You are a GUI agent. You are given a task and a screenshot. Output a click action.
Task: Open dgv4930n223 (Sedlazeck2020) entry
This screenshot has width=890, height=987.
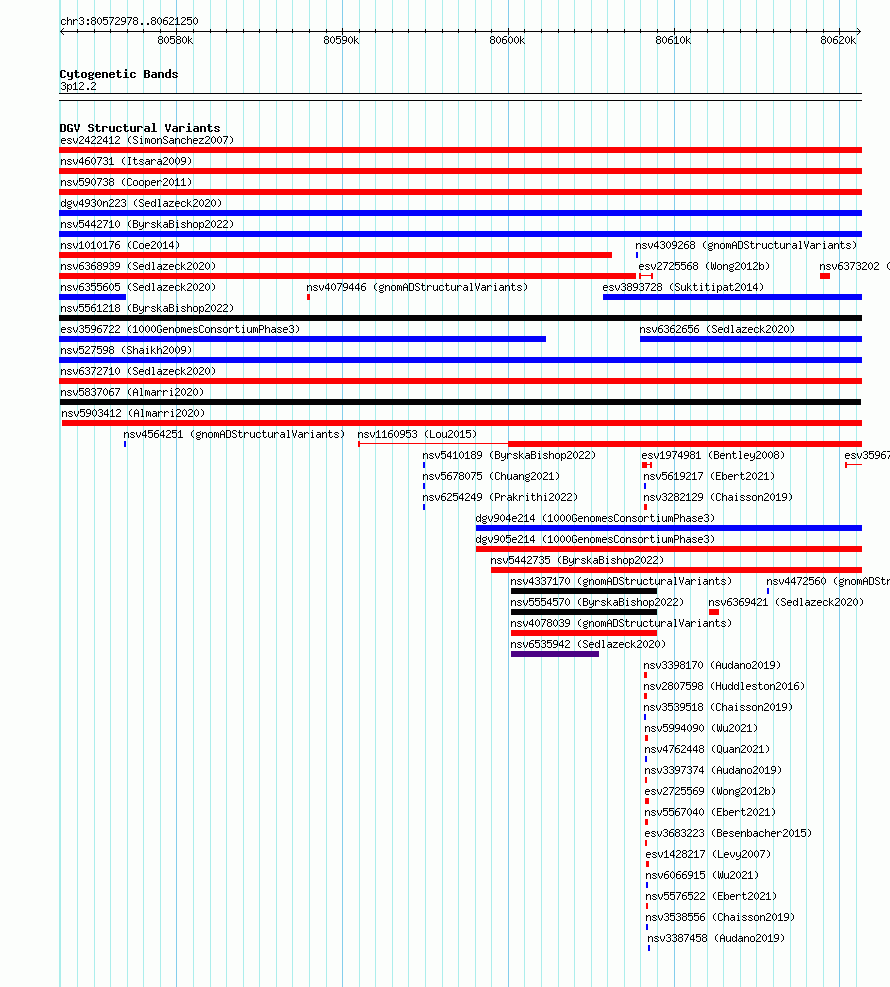[x=141, y=203]
